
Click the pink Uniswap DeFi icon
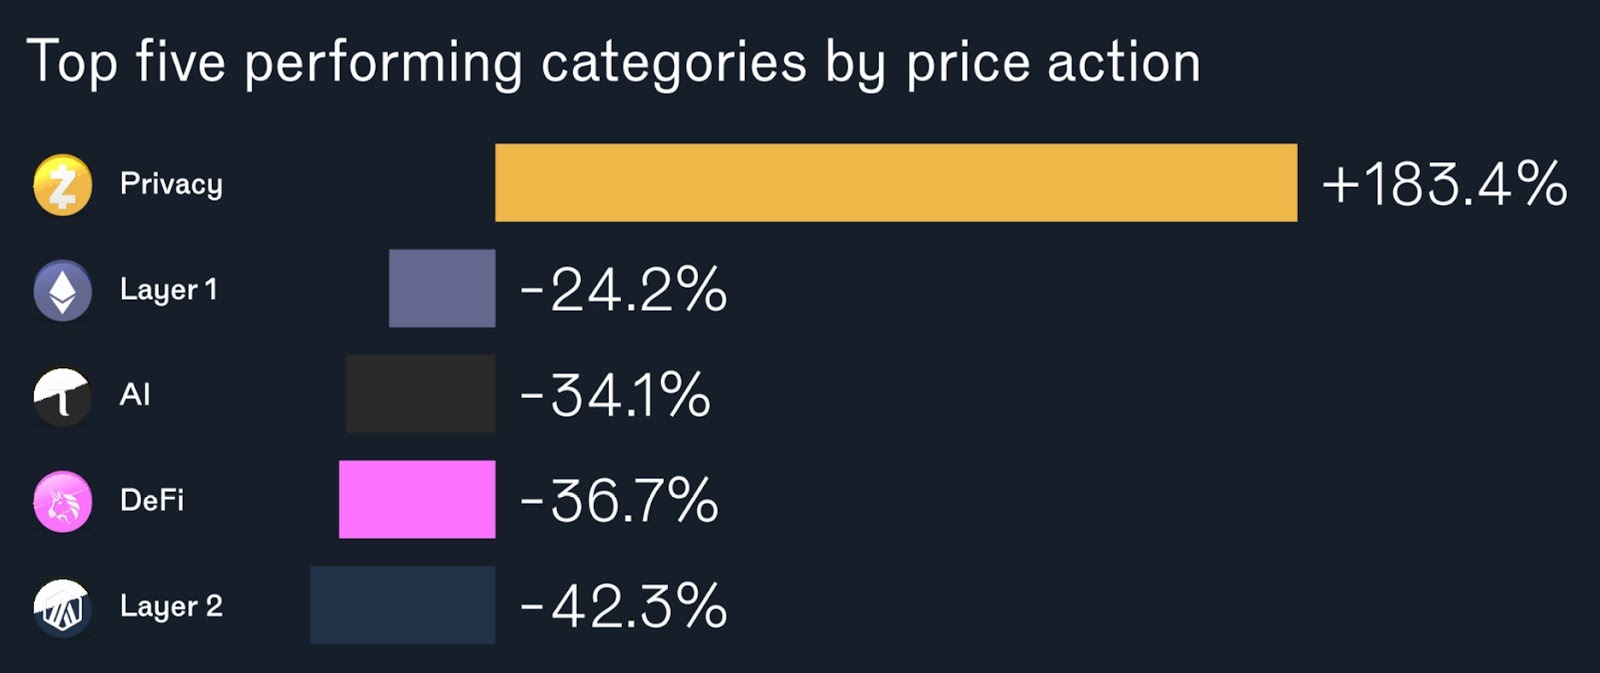(x=62, y=502)
